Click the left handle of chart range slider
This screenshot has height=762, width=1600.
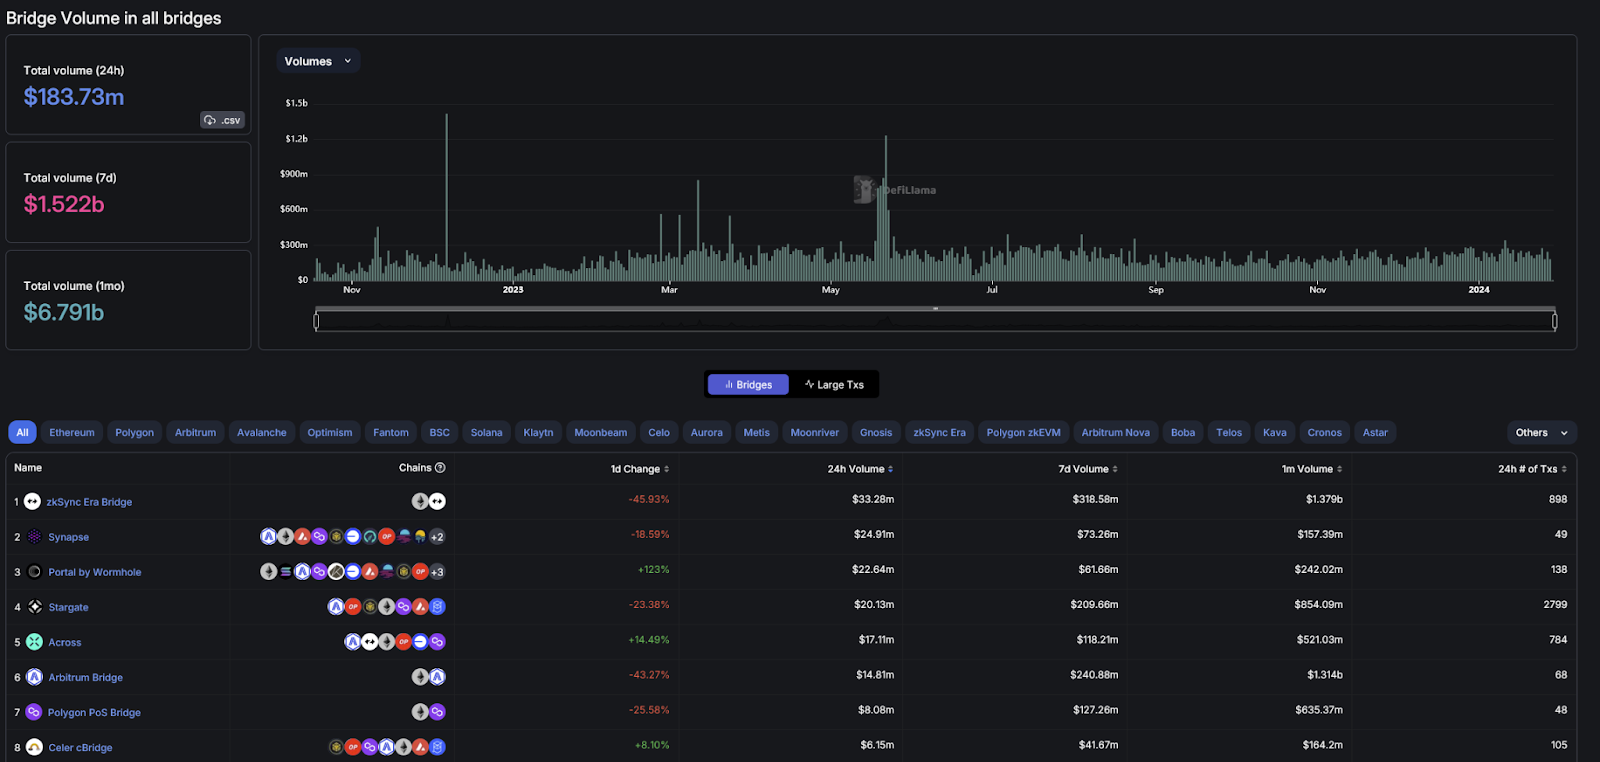click(x=317, y=321)
